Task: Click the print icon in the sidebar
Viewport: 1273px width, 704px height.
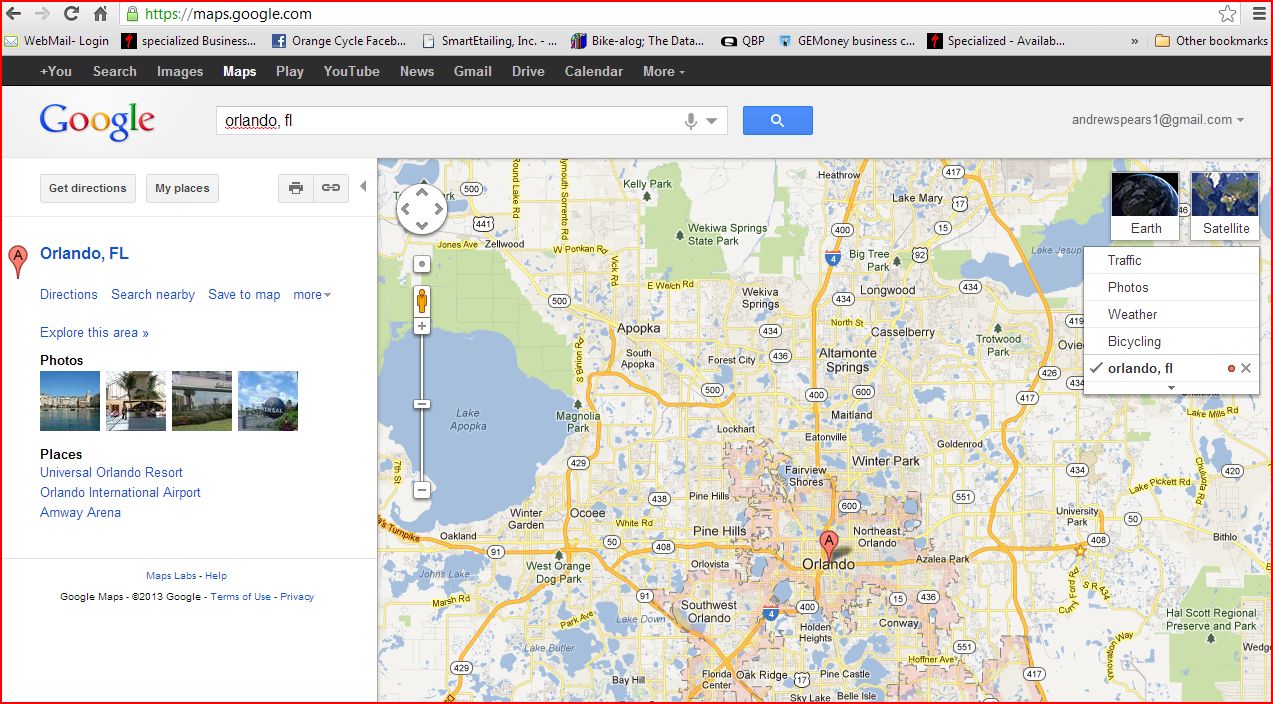Action: tap(295, 188)
